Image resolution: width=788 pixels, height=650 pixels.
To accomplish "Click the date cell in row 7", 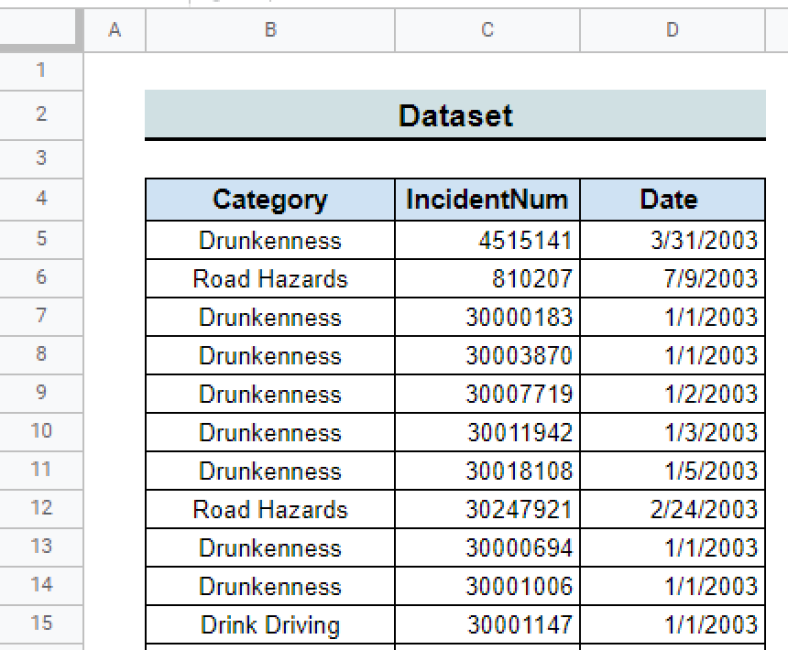I will [x=672, y=317].
